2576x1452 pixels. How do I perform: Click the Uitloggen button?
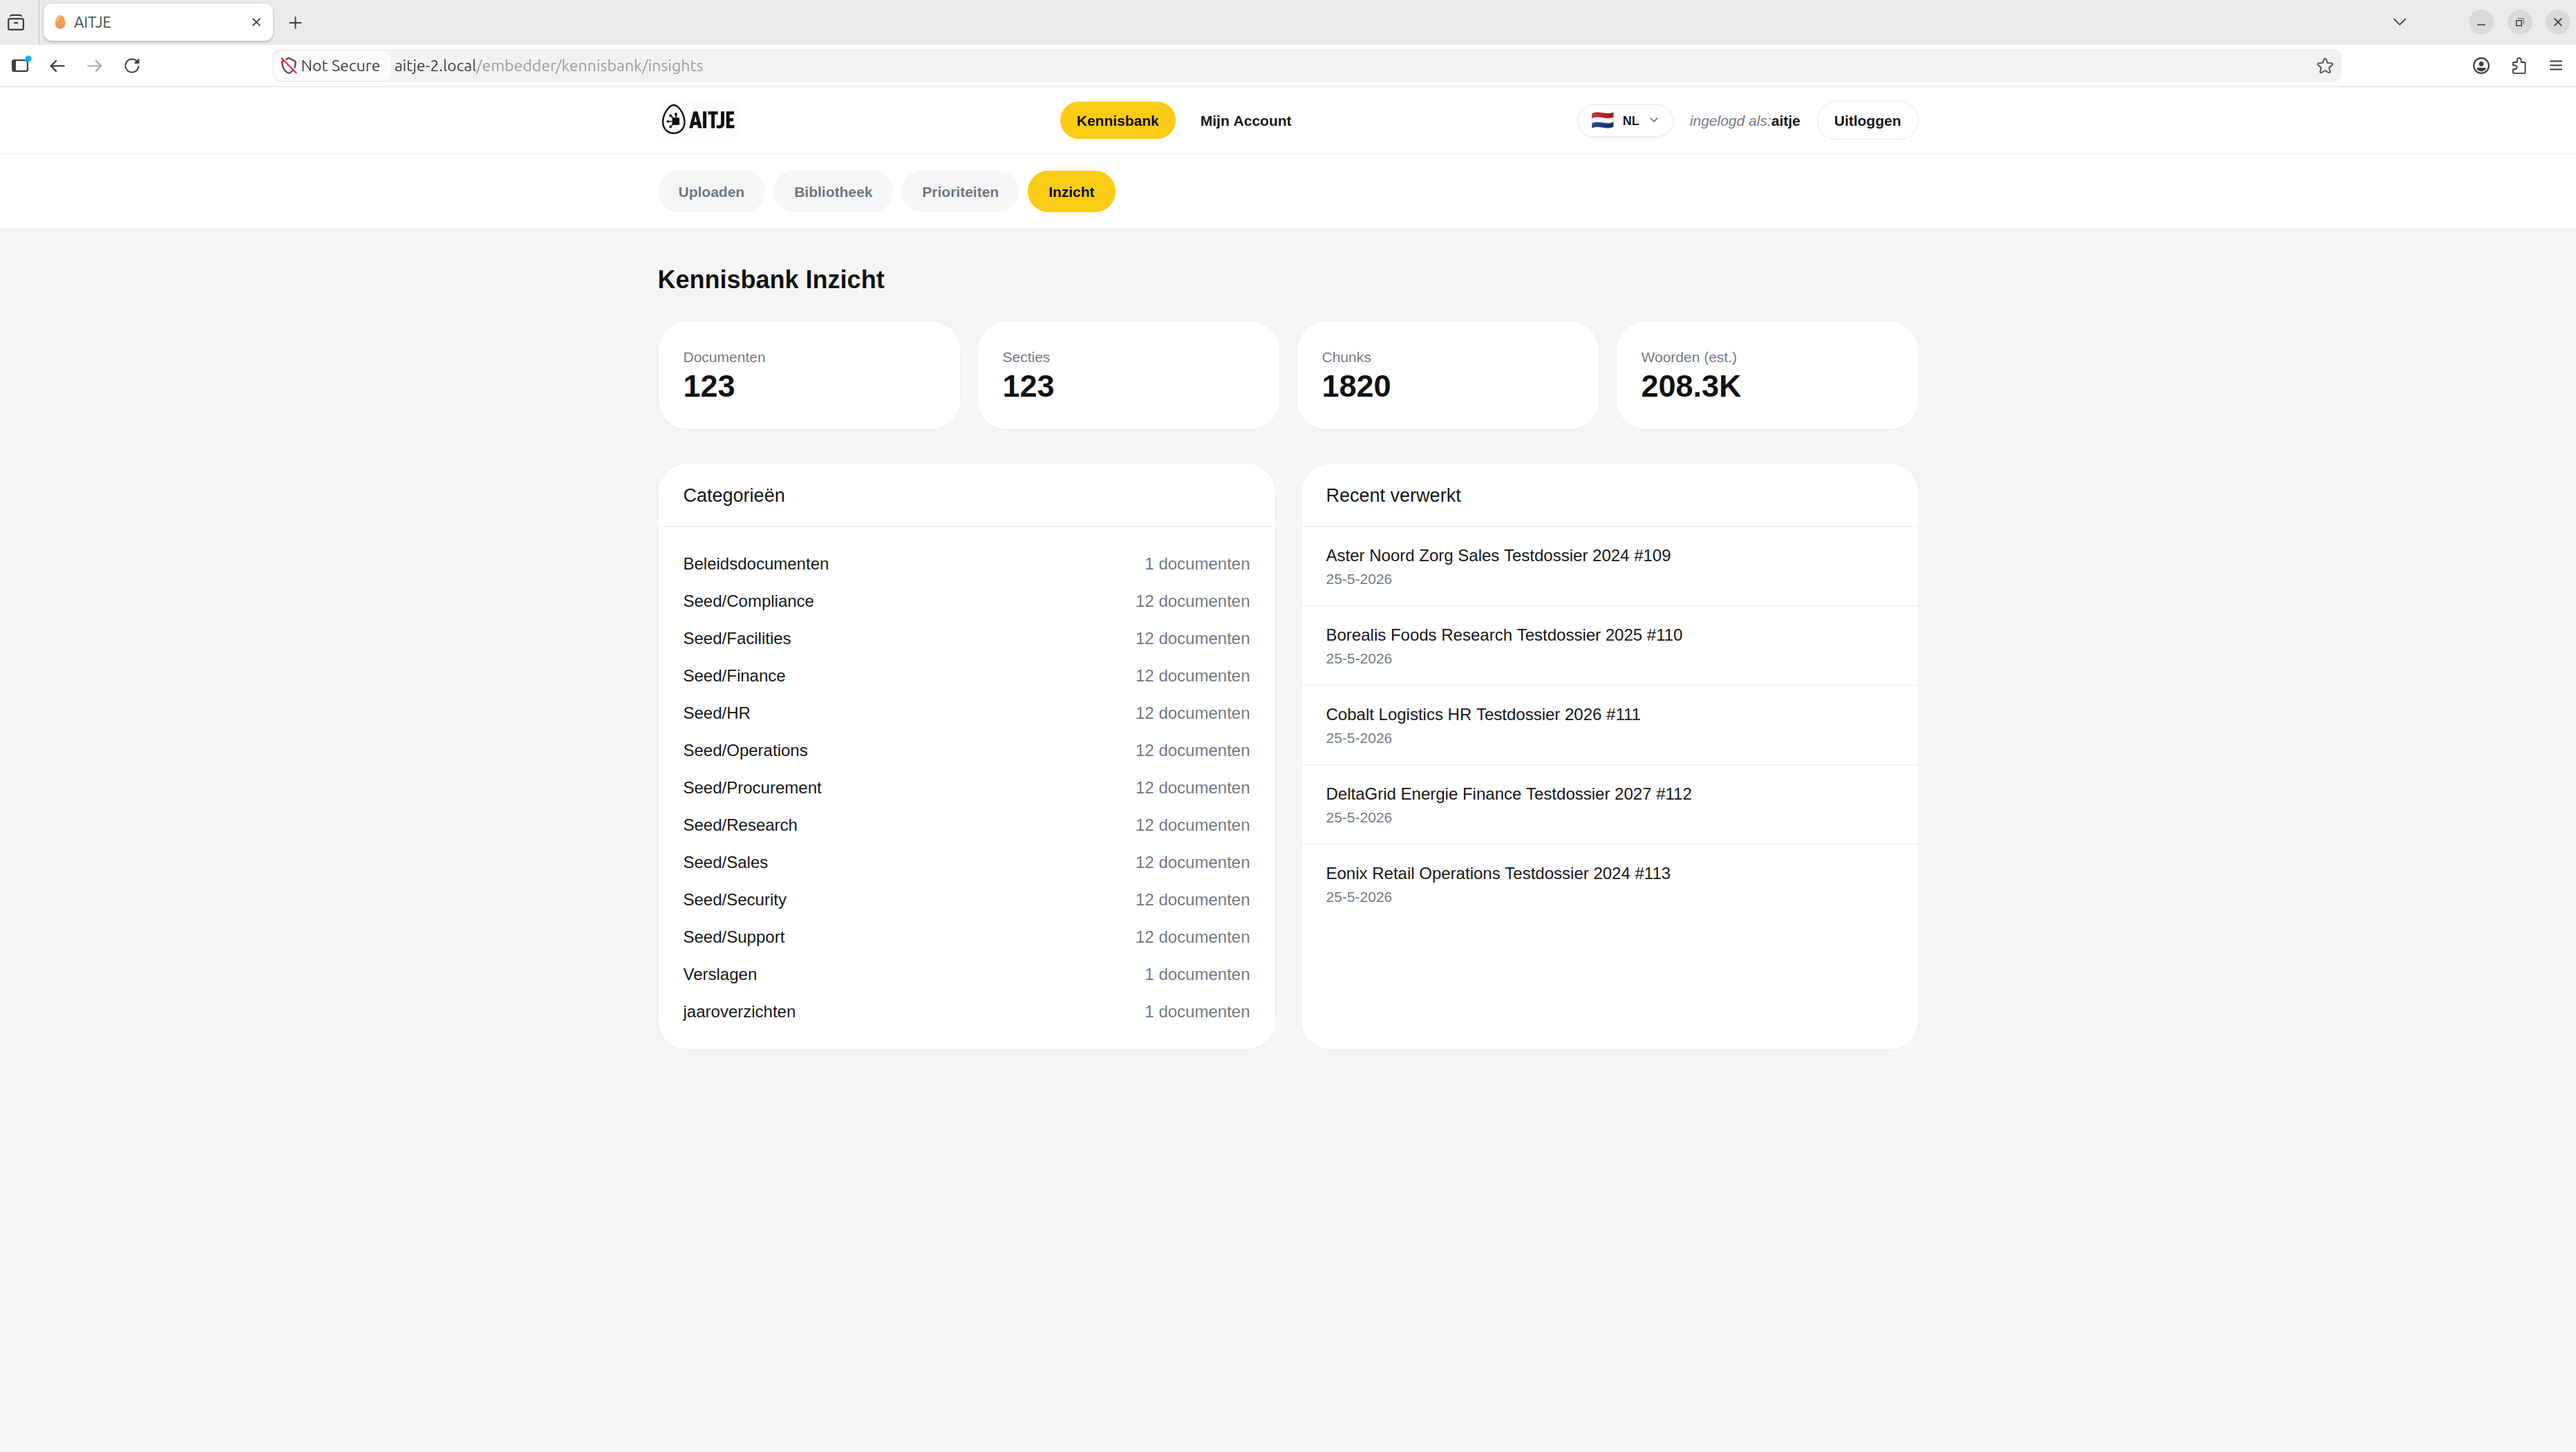1867,121
